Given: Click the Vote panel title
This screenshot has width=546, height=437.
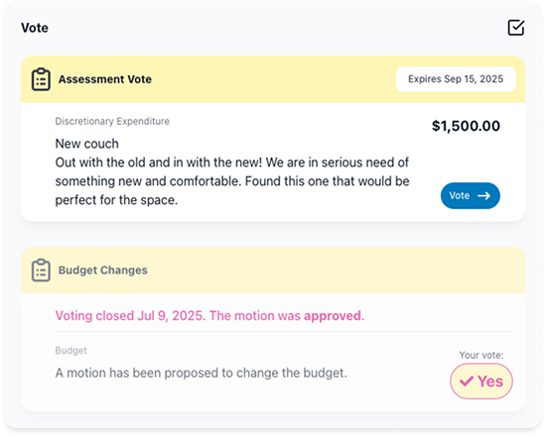Looking at the screenshot, I should (x=34, y=28).
